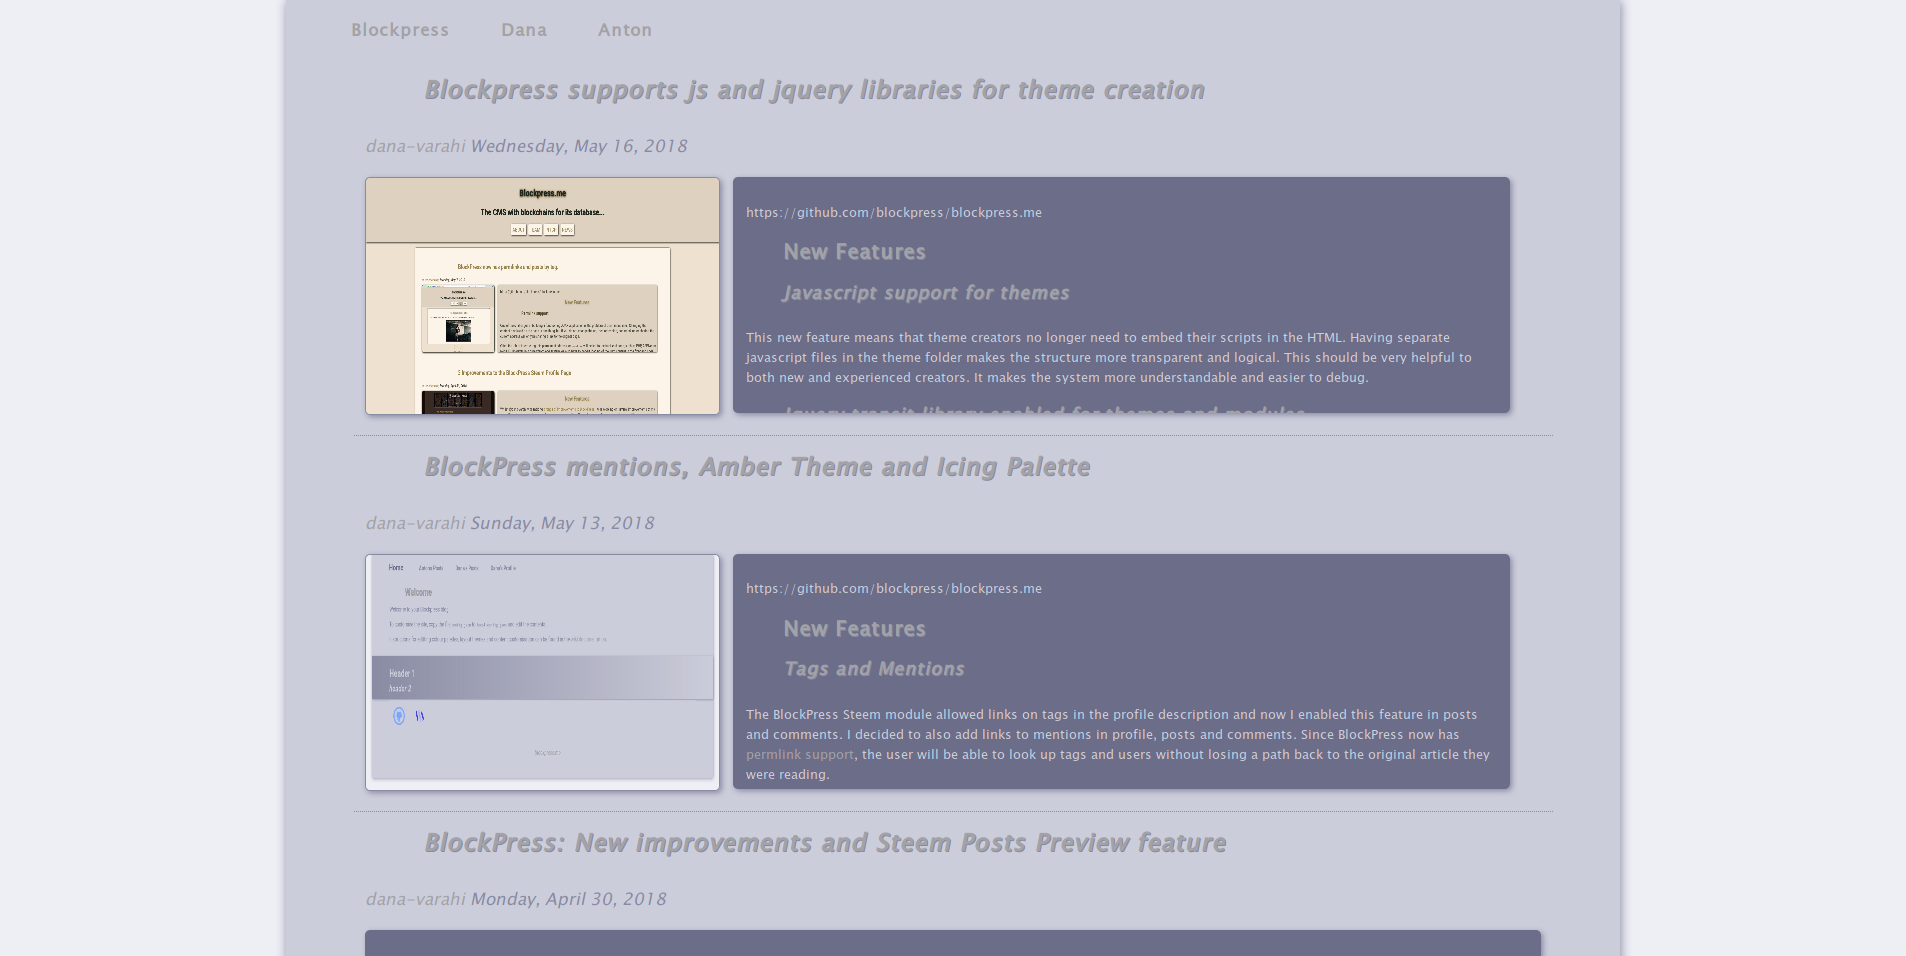Click dana-varahi author on April 30 post
1906x956 pixels.
[415, 899]
